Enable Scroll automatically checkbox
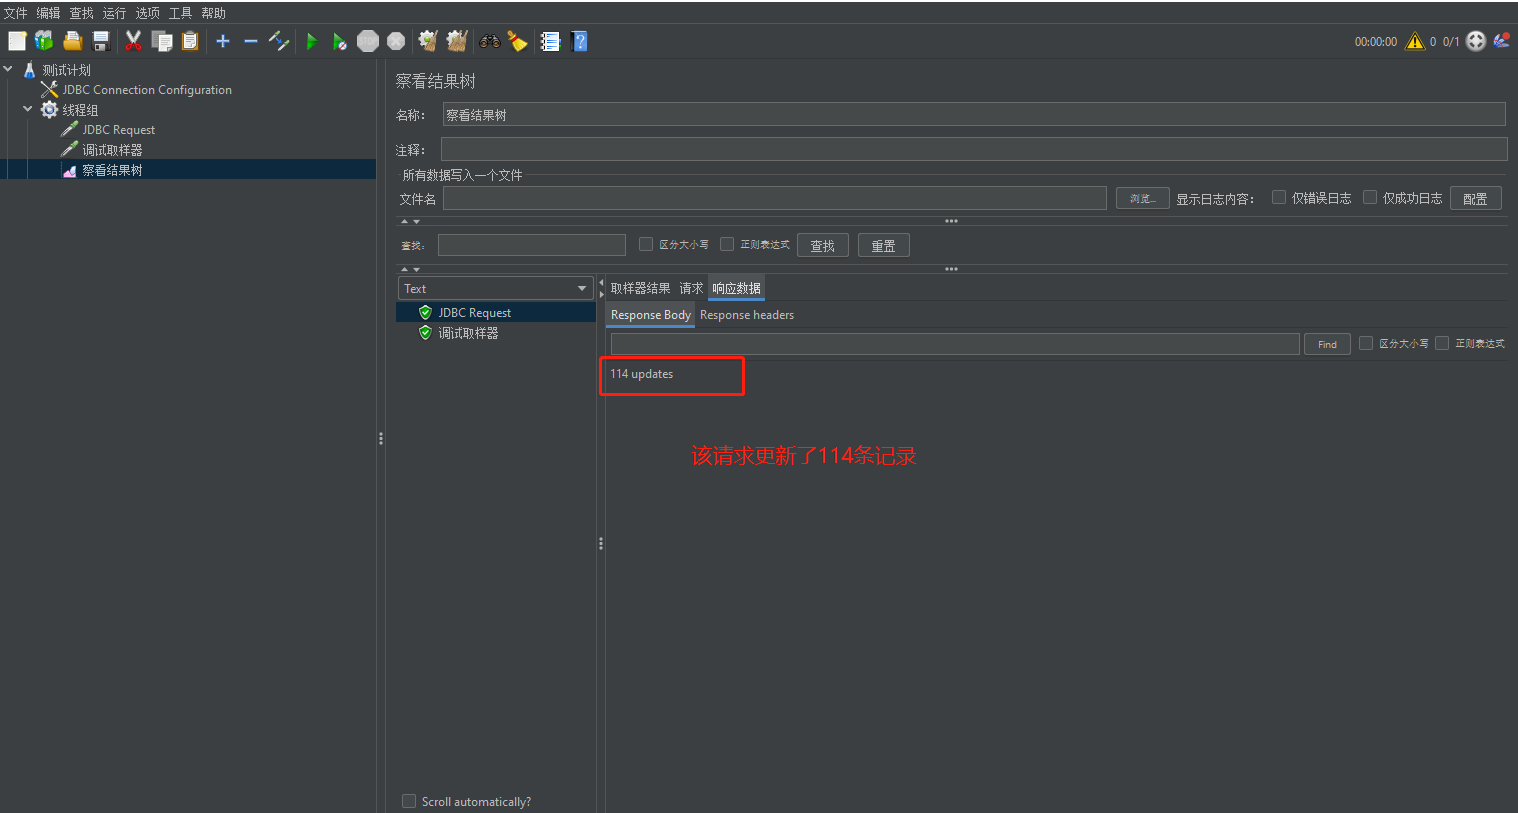Image resolution: width=1518 pixels, height=813 pixels. [x=409, y=801]
